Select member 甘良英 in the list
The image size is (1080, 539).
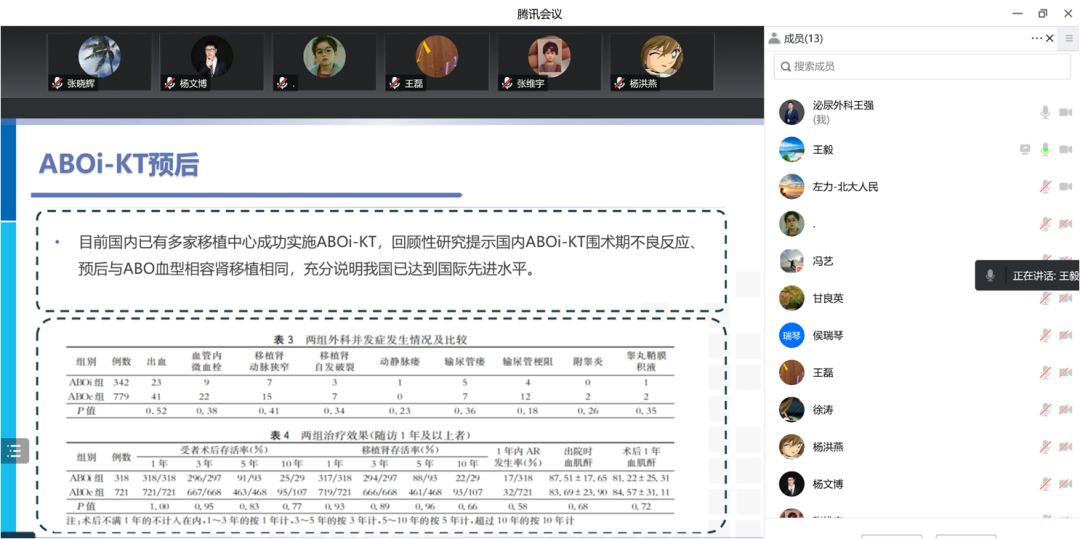tap(922, 298)
